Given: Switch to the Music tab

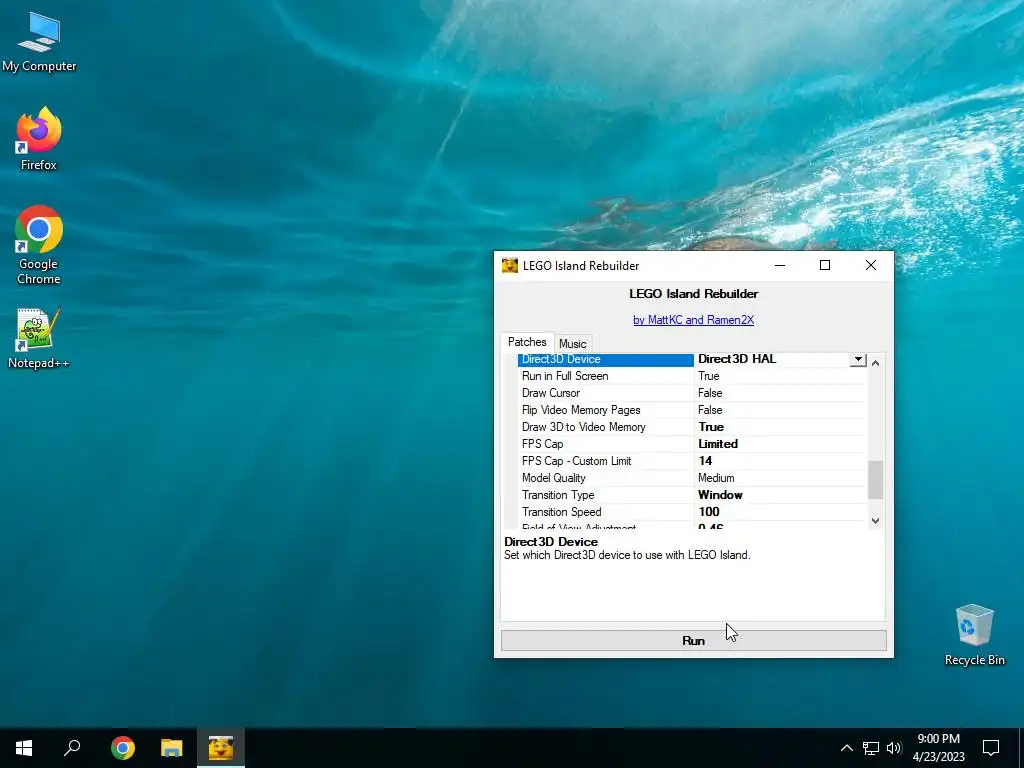Looking at the screenshot, I should coord(573,344).
